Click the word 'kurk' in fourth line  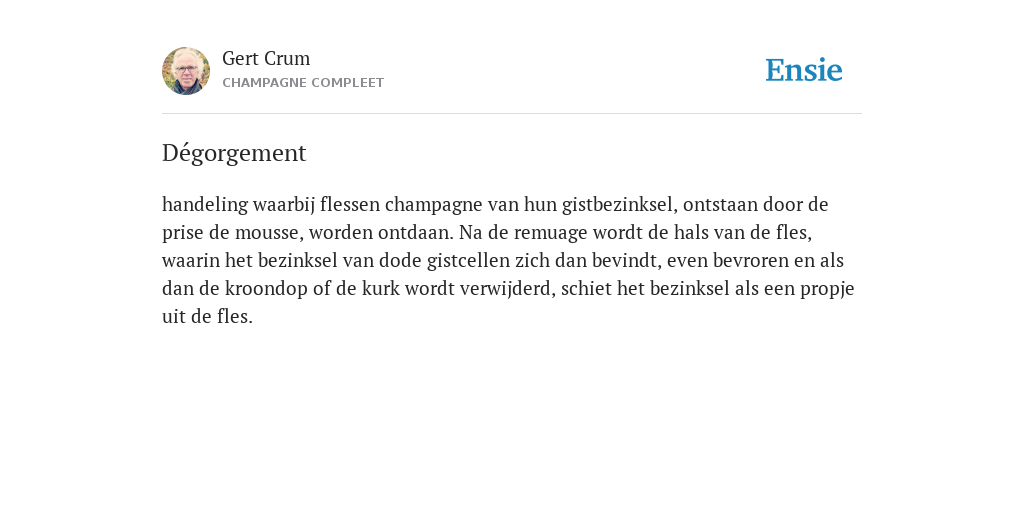click(381, 289)
